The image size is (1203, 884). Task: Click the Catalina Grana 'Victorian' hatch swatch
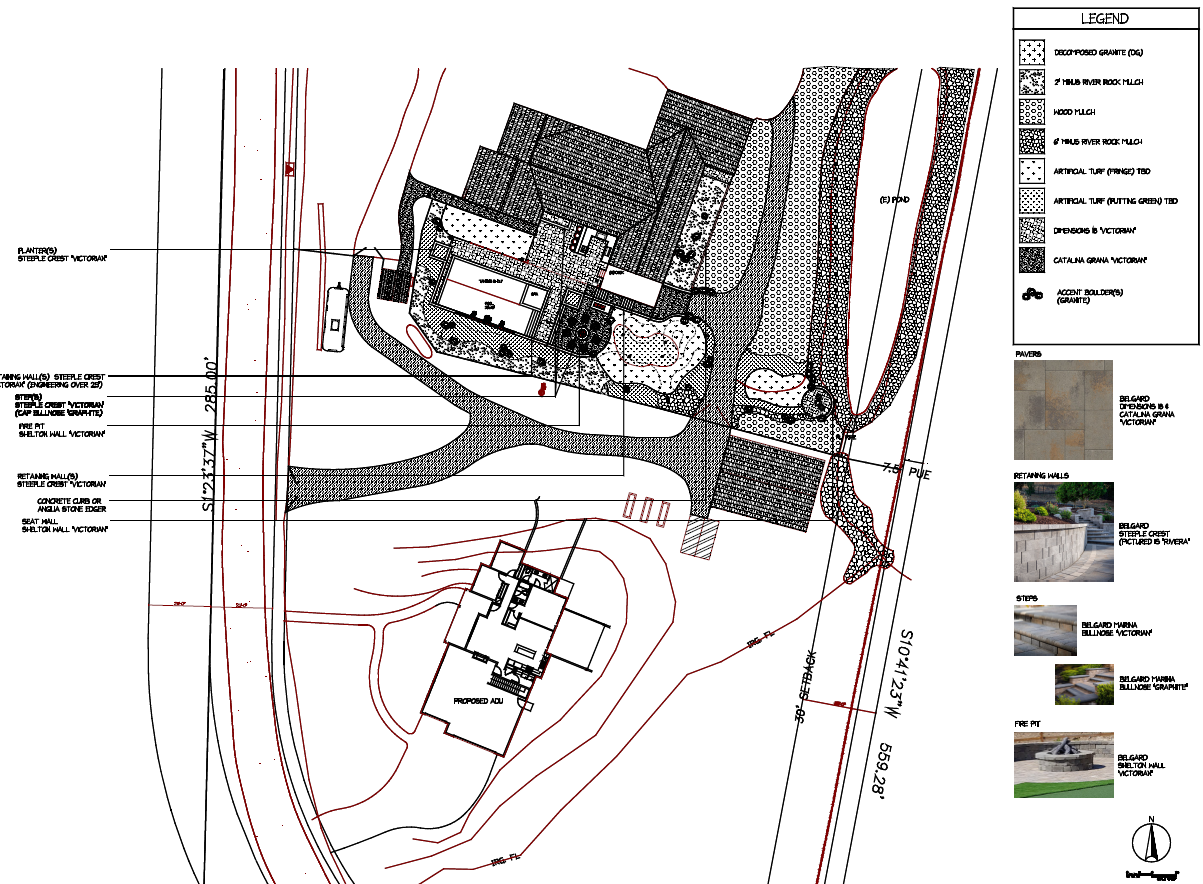coord(1032,260)
